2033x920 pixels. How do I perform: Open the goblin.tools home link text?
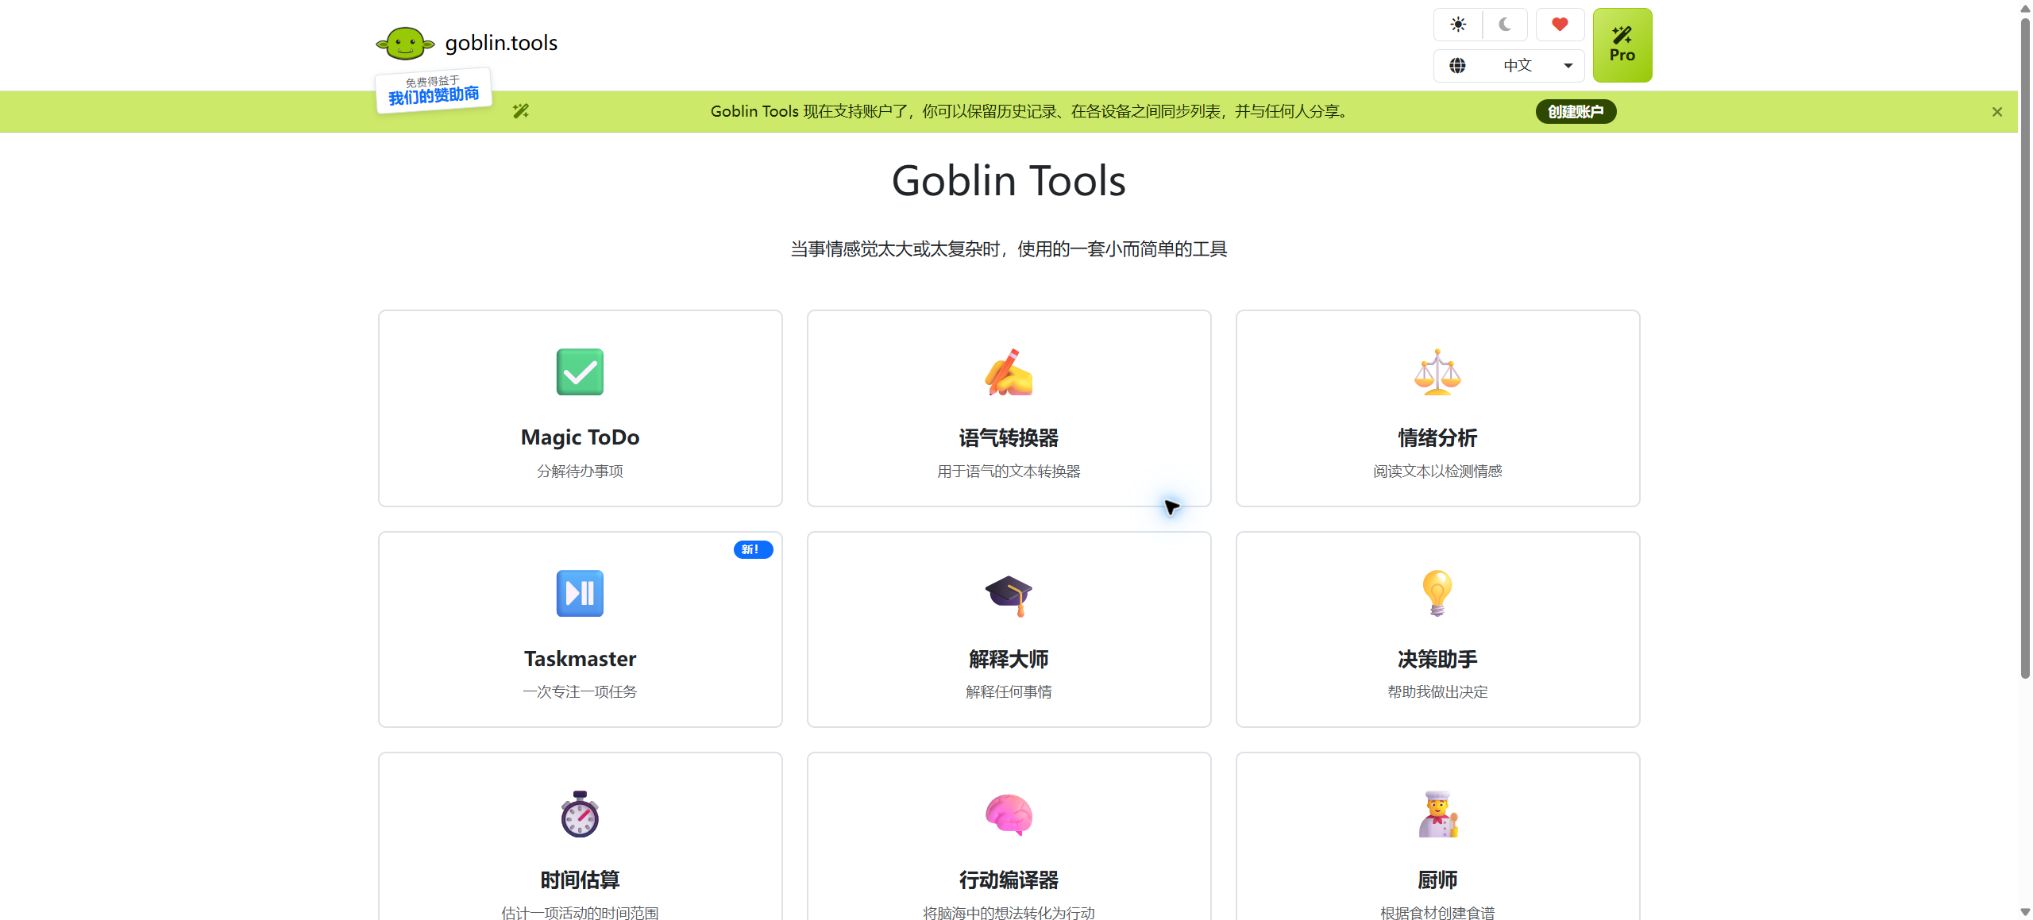501,43
